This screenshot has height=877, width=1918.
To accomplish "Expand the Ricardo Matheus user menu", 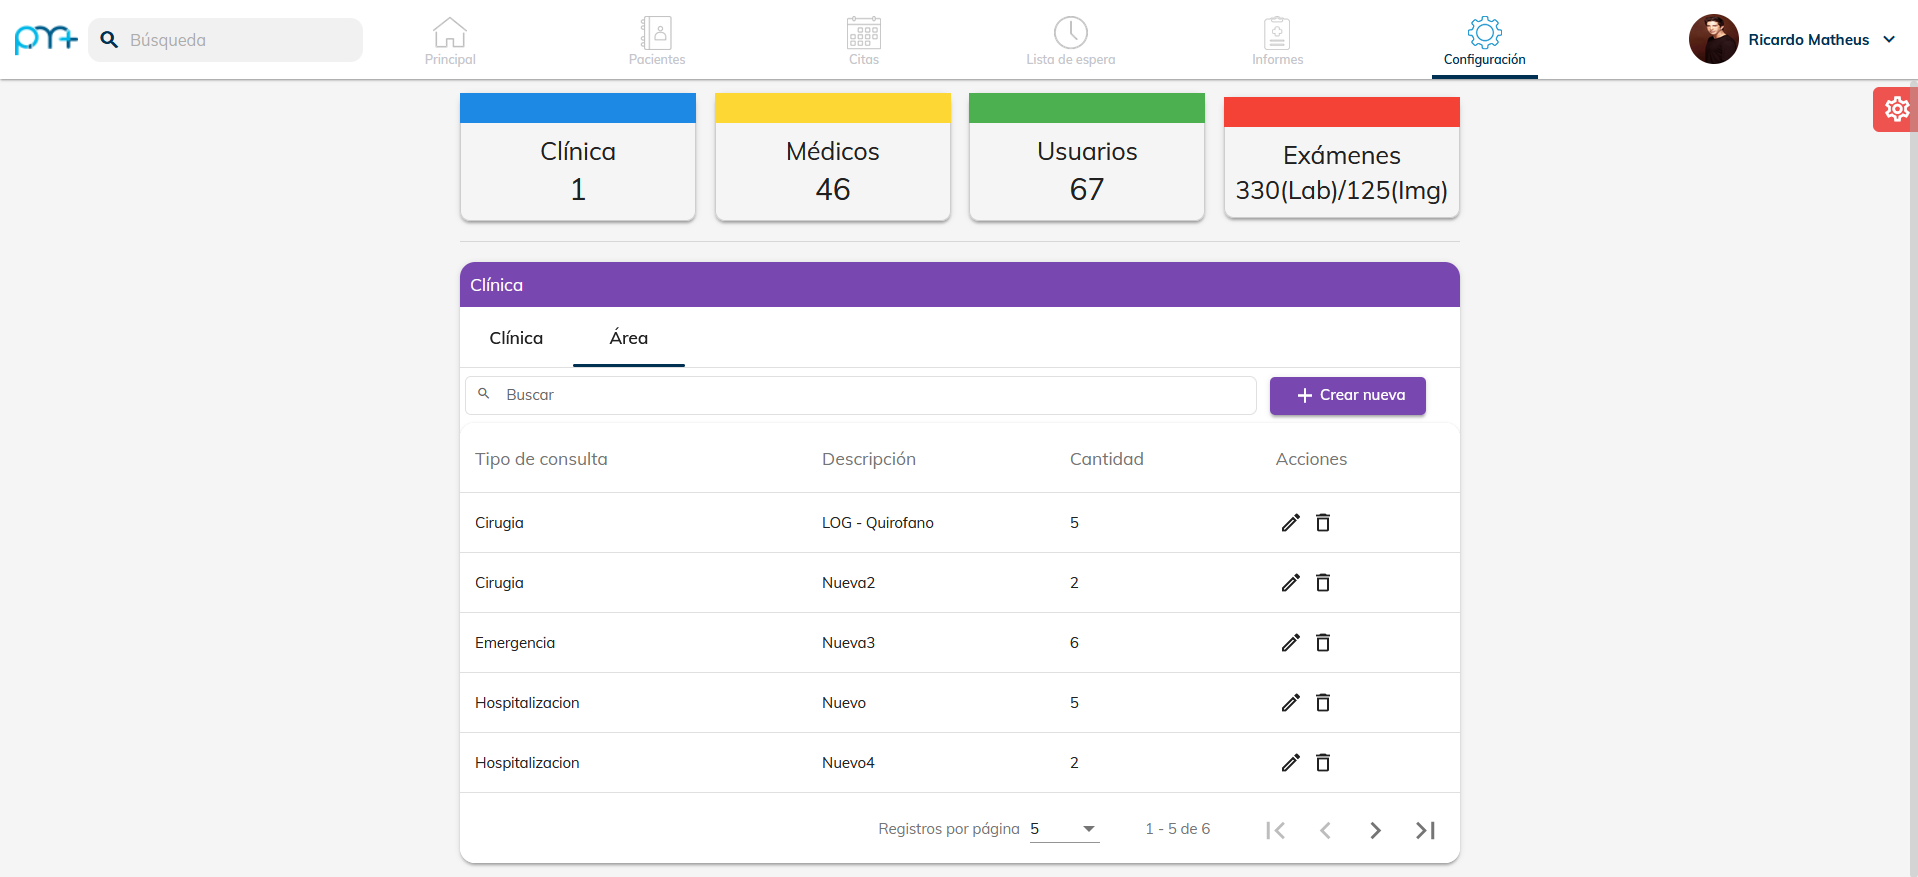I will pos(1889,40).
